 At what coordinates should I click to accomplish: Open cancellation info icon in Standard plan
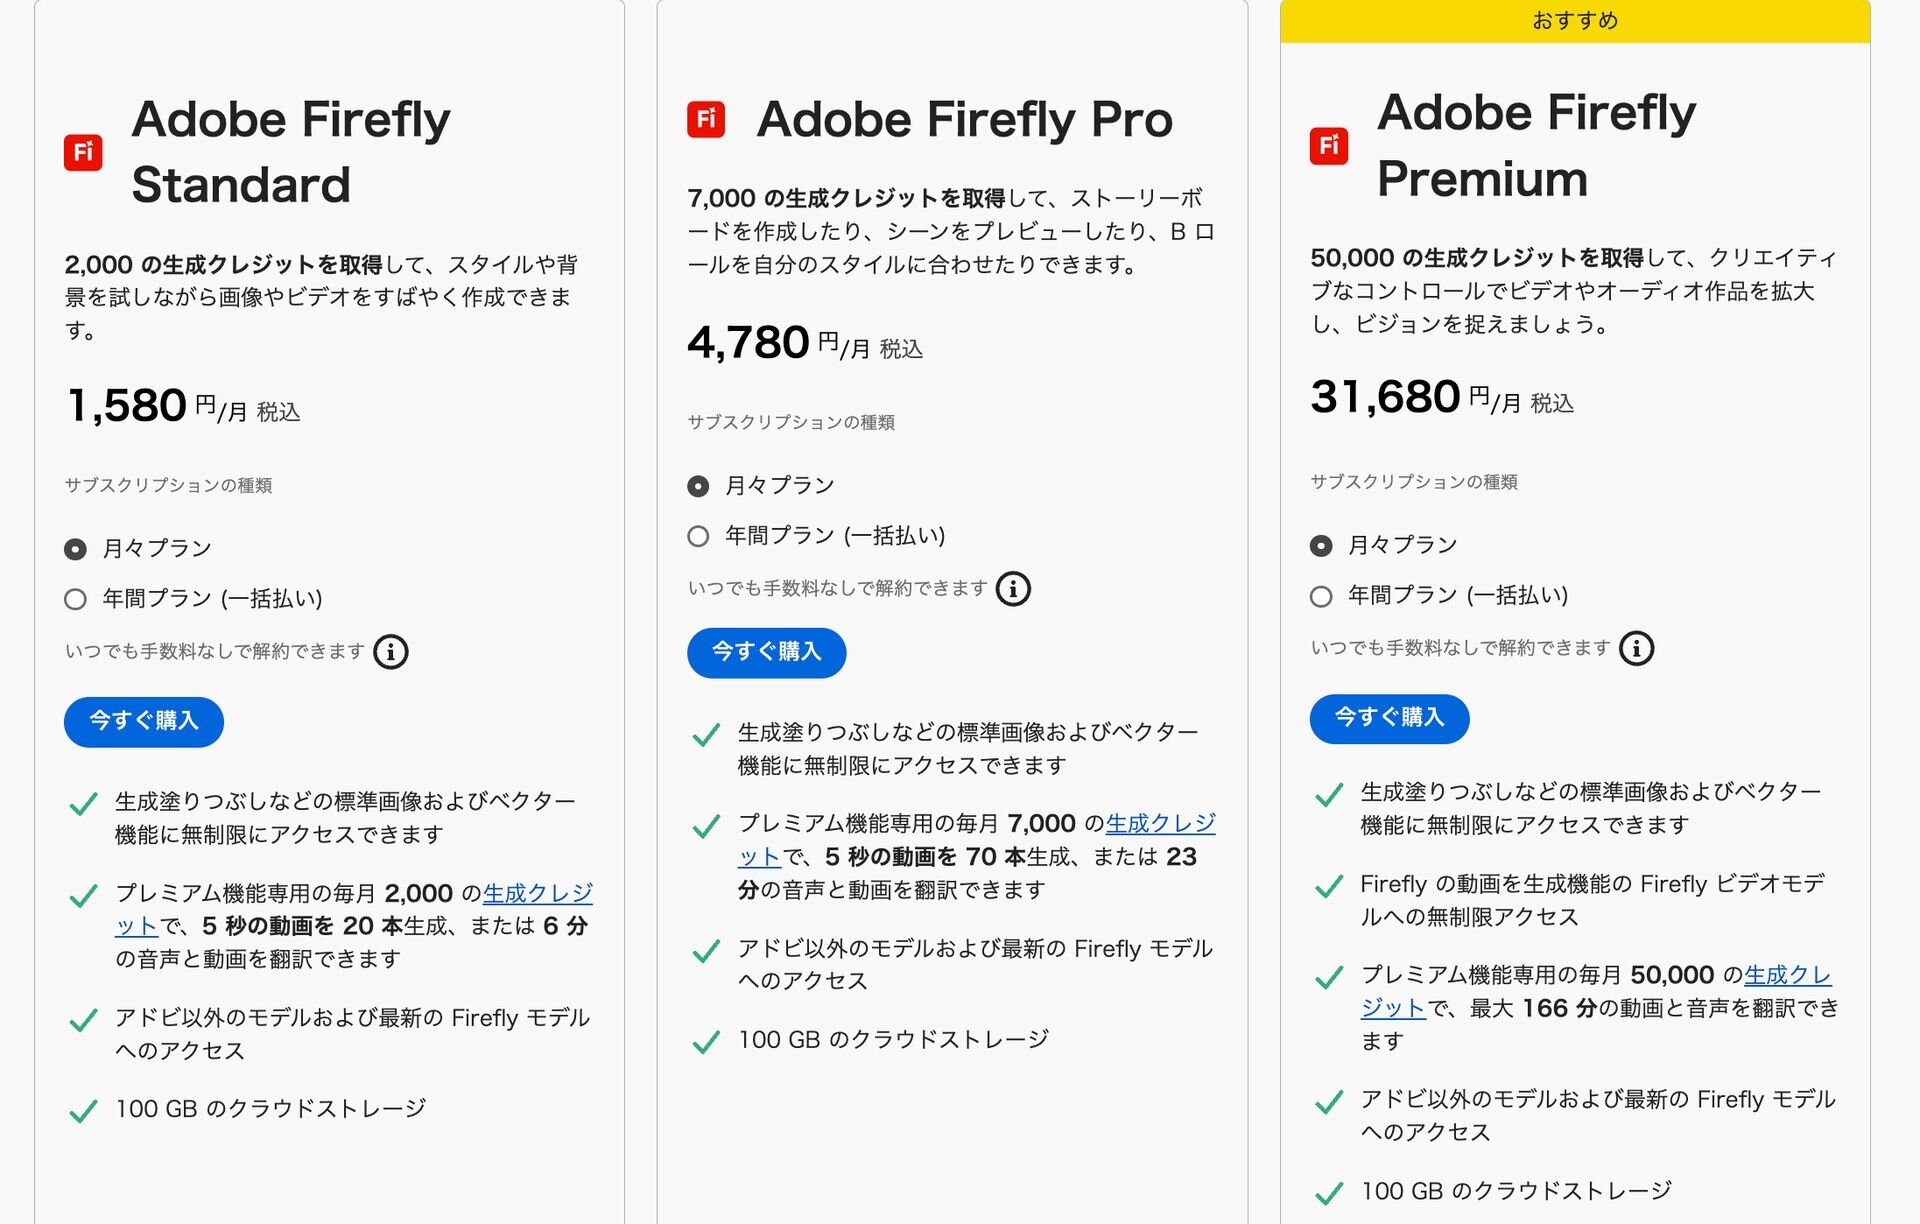[x=391, y=652]
